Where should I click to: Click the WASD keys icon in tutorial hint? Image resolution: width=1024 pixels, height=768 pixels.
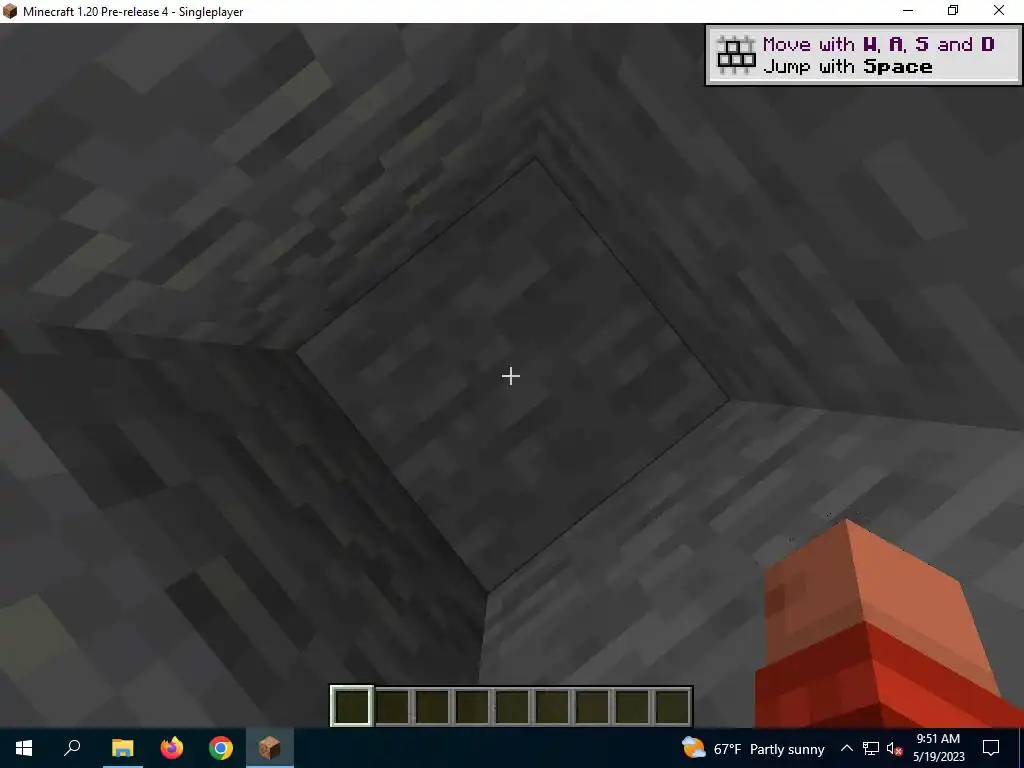pos(736,55)
